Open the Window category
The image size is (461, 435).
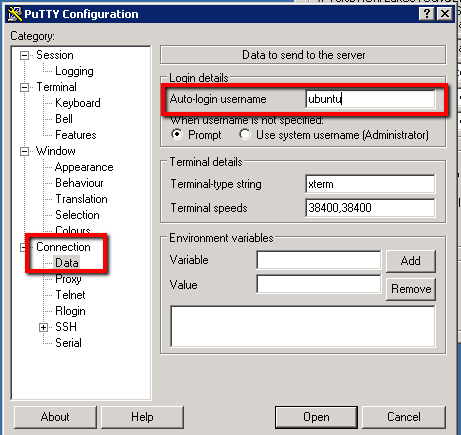tap(56, 151)
